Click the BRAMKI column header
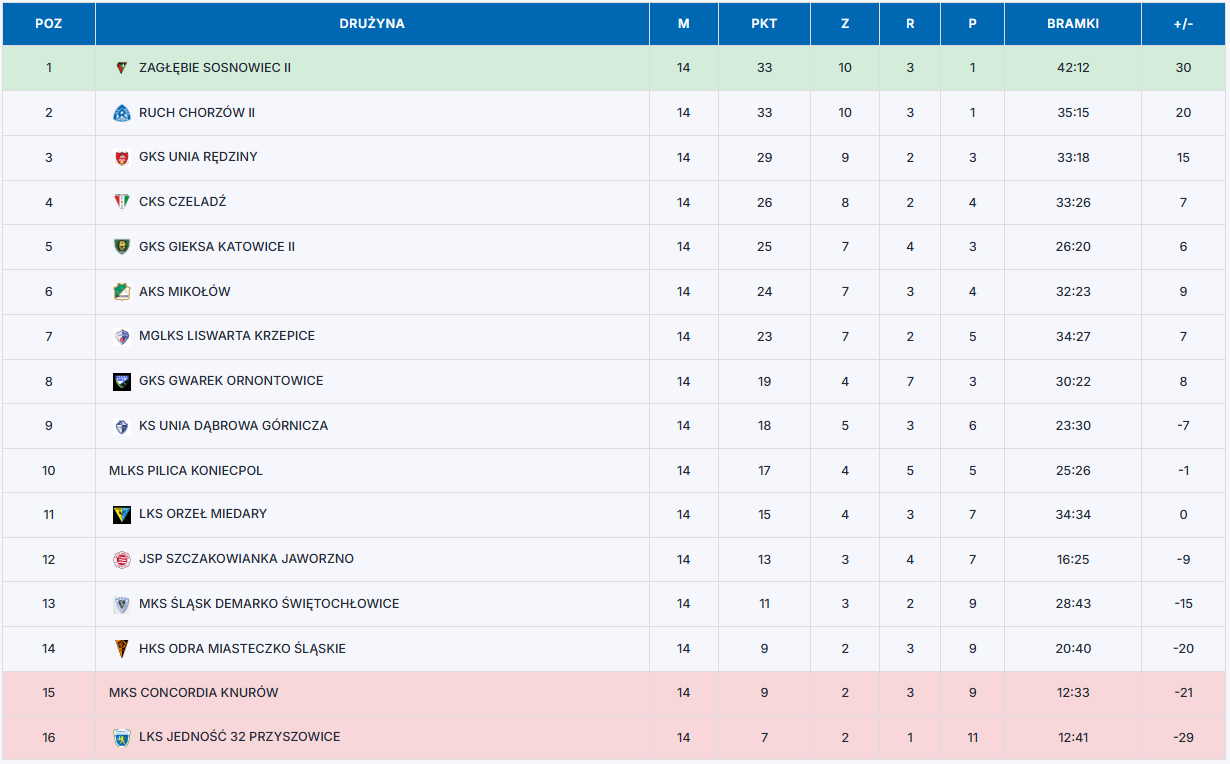Viewport: 1230px width, 764px height. [1073, 24]
